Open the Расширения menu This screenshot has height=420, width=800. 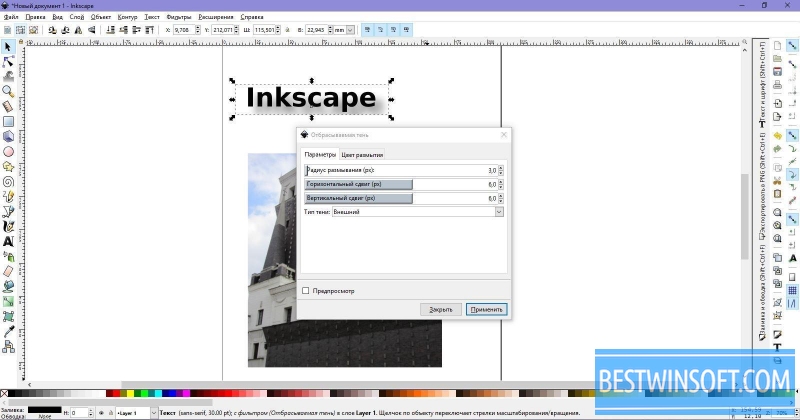pyautogui.click(x=215, y=17)
